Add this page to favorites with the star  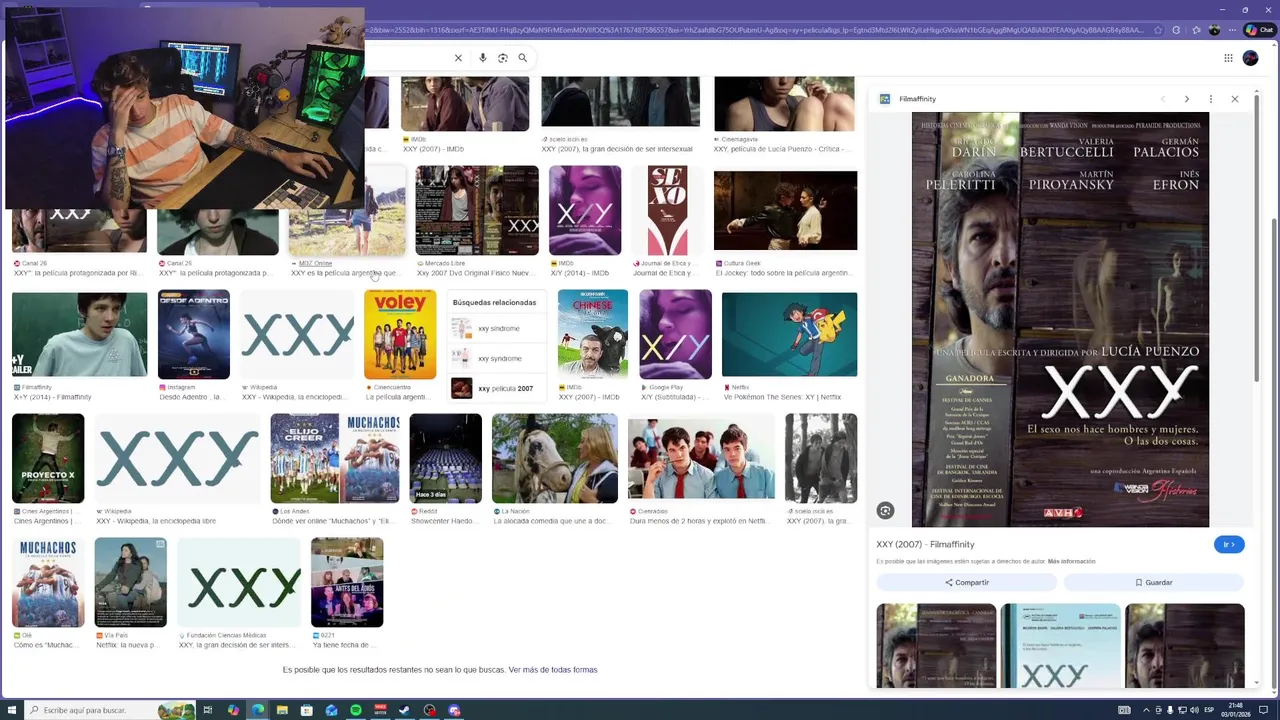[x=1158, y=30]
